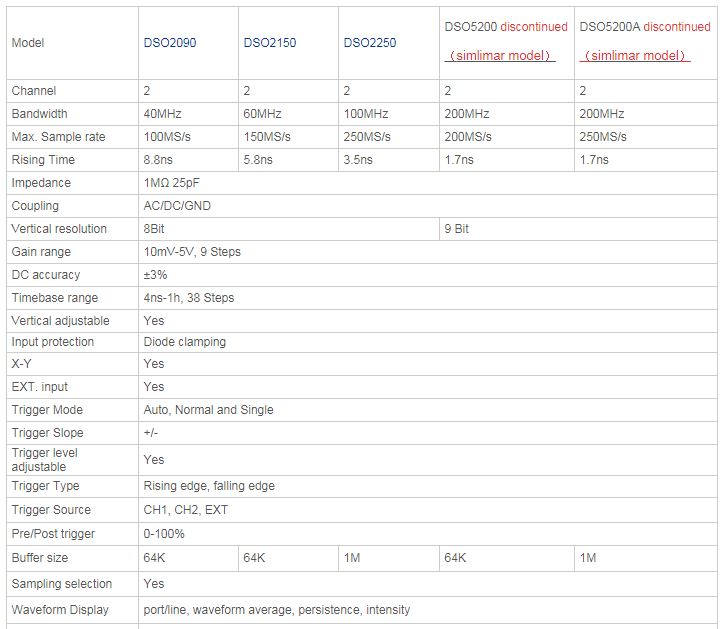The width and height of the screenshot is (720, 629).
Task: Click the '9 Bit' resolution value
Action: [456, 228]
